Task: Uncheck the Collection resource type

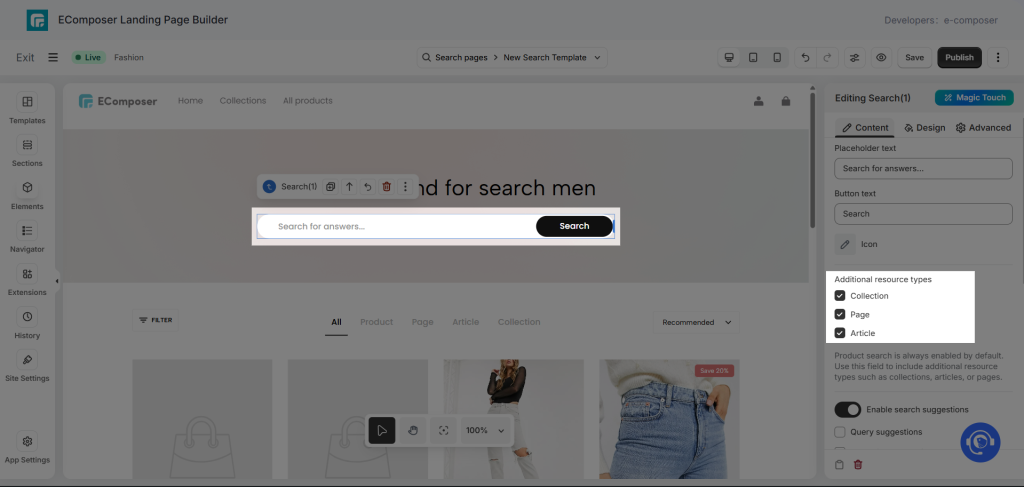Action: (840, 296)
